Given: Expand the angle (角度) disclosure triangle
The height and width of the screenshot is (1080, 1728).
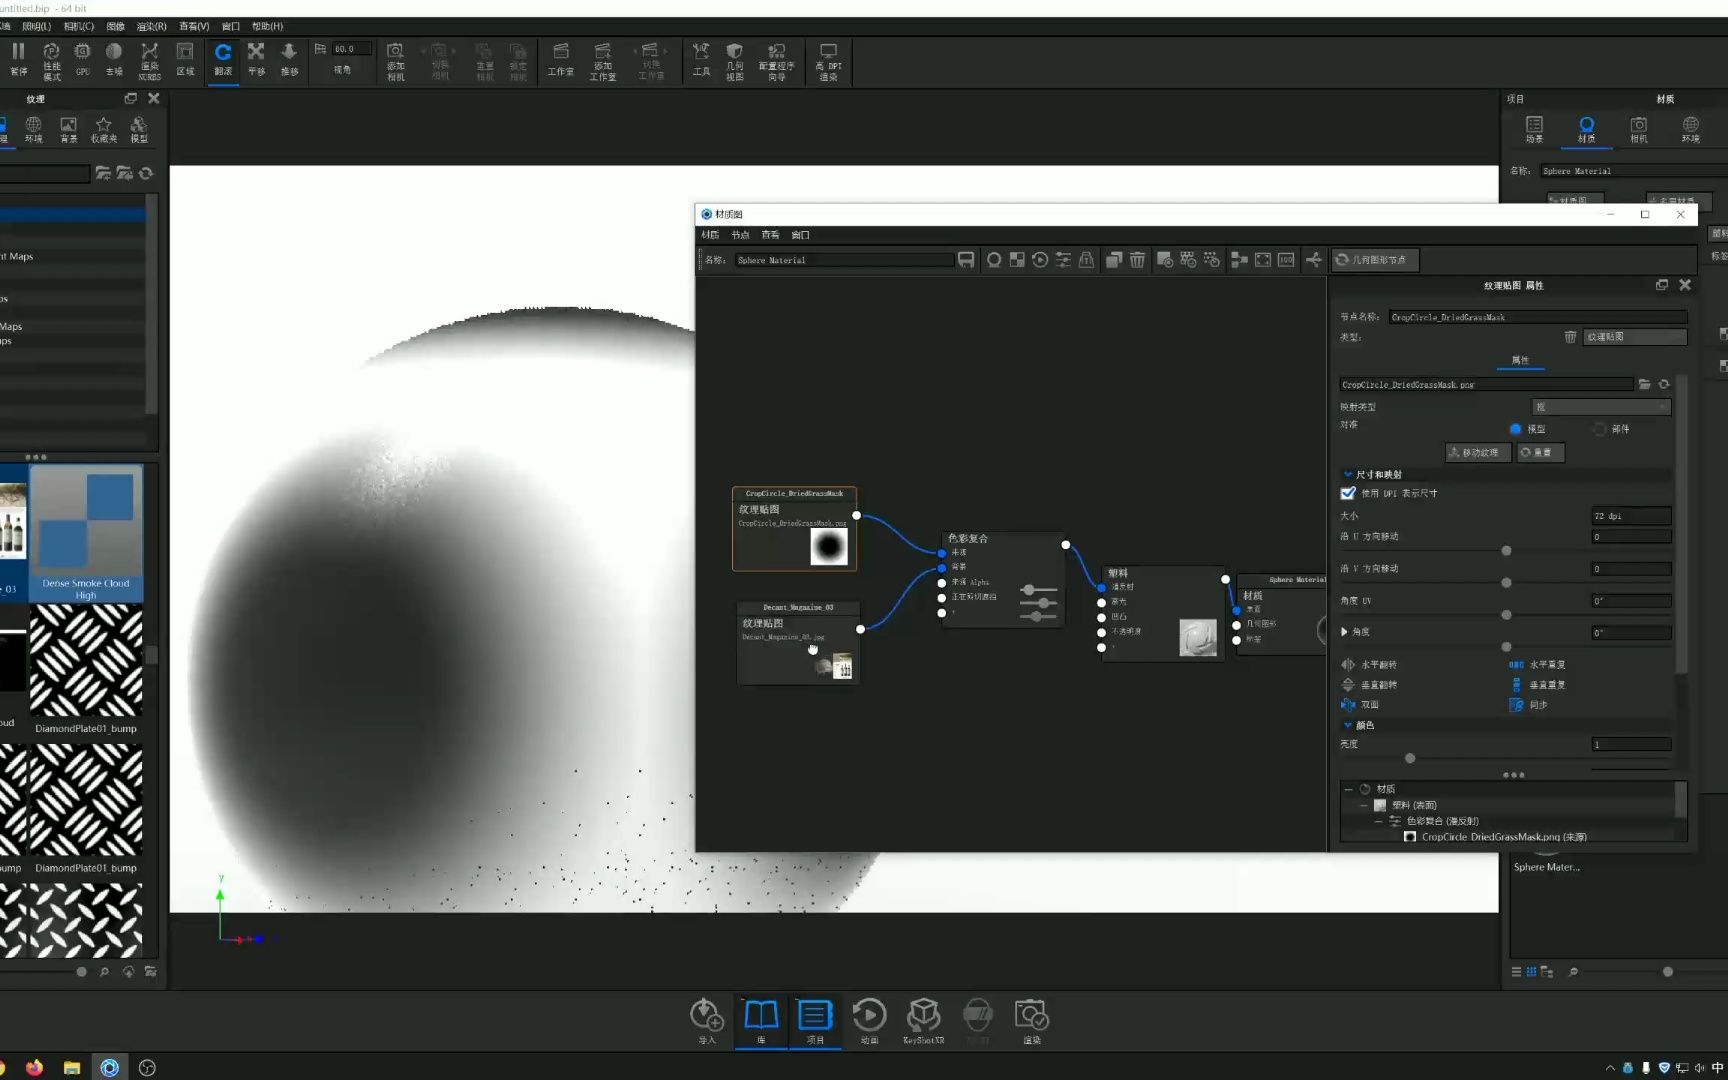Looking at the screenshot, I should click(x=1344, y=632).
